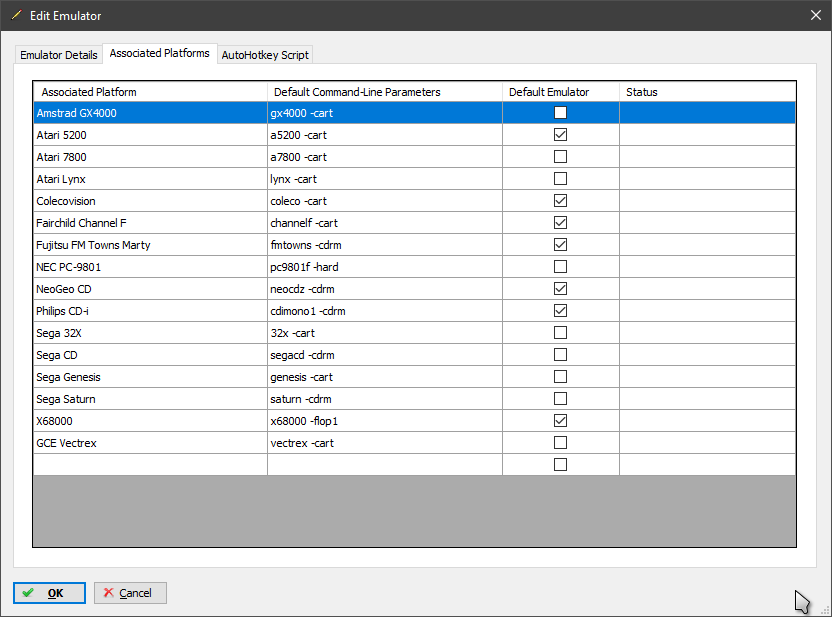
Task: Click the Default Emulator column header
Action: click(x=560, y=92)
